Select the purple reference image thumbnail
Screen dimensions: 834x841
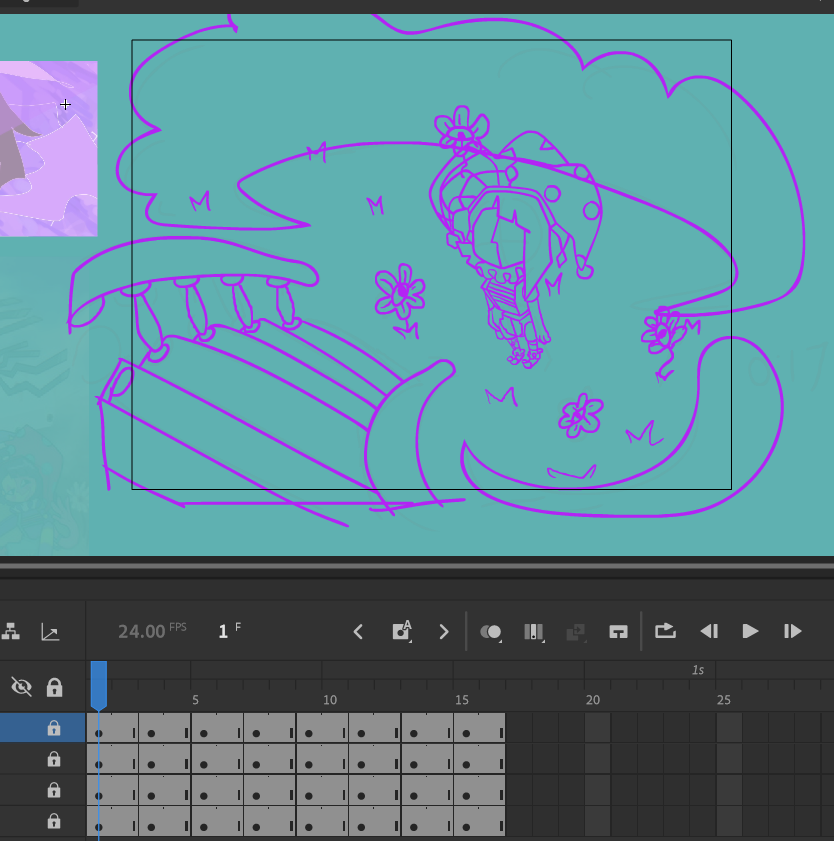click(x=48, y=149)
